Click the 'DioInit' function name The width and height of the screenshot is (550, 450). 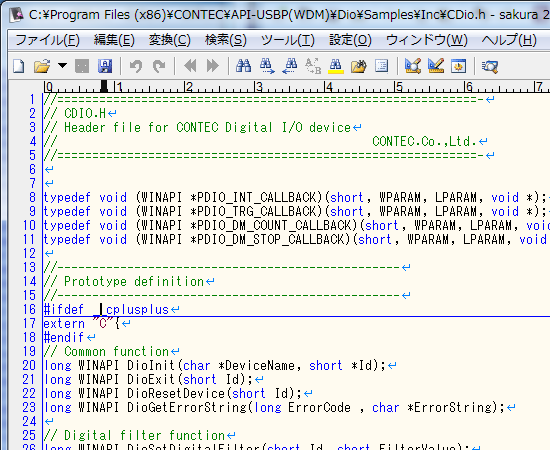coord(151,366)
